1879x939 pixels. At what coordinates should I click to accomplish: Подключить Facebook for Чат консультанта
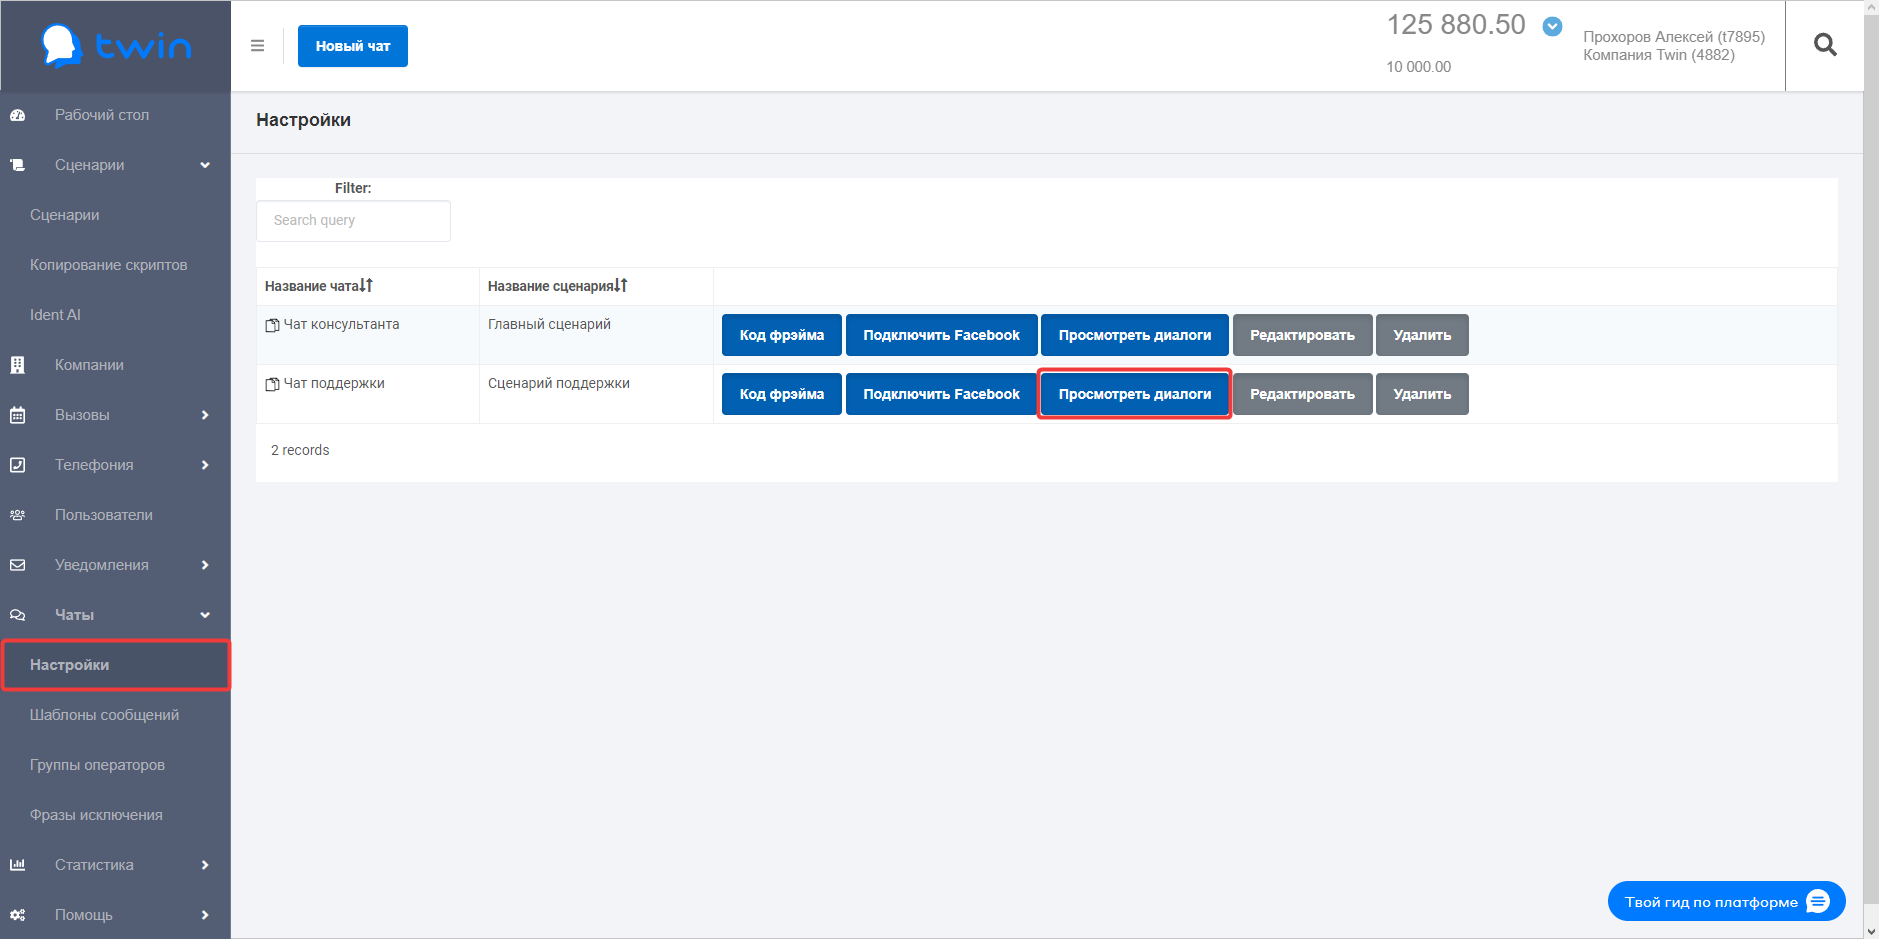(x=942, y=335)
